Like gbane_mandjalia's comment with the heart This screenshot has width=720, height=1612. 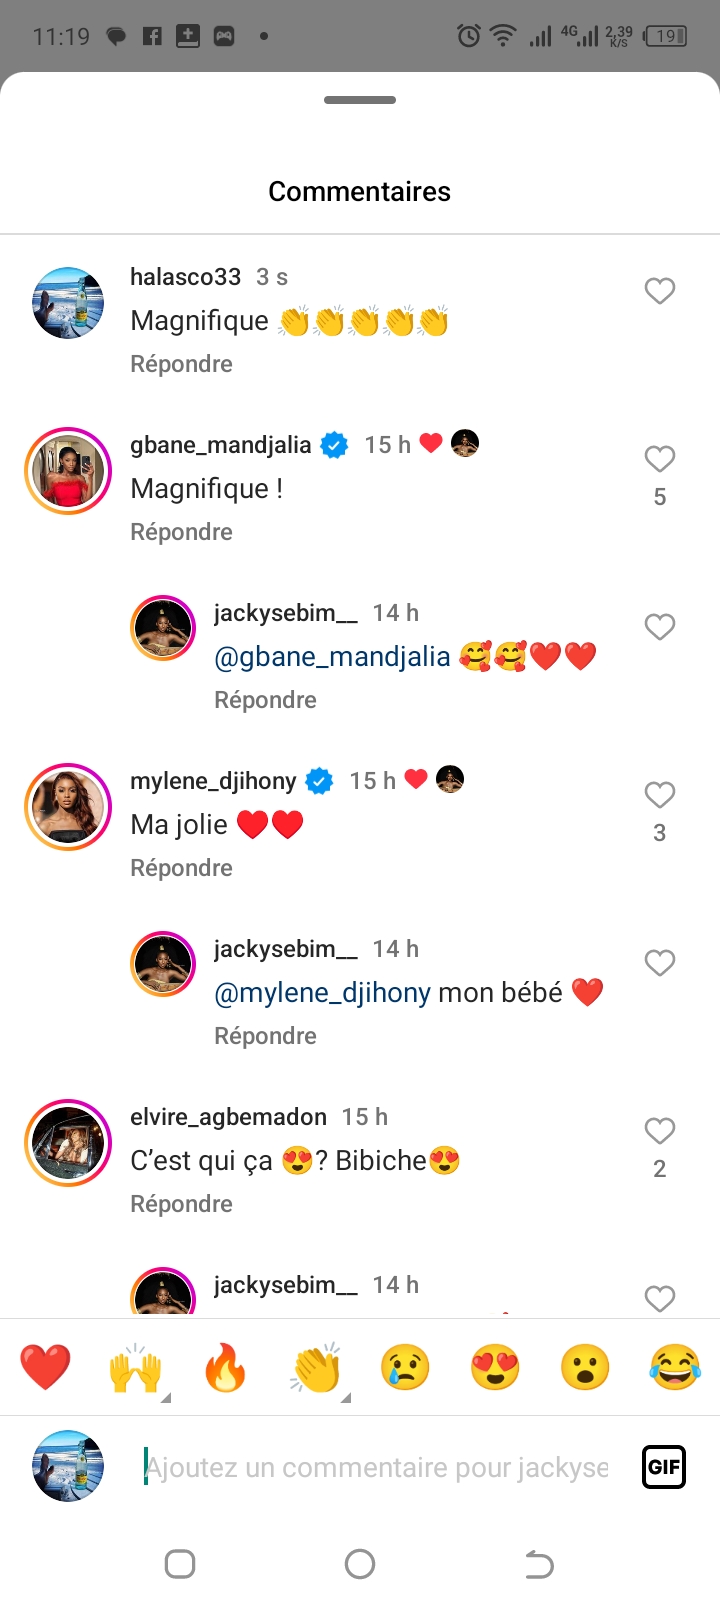659,459
